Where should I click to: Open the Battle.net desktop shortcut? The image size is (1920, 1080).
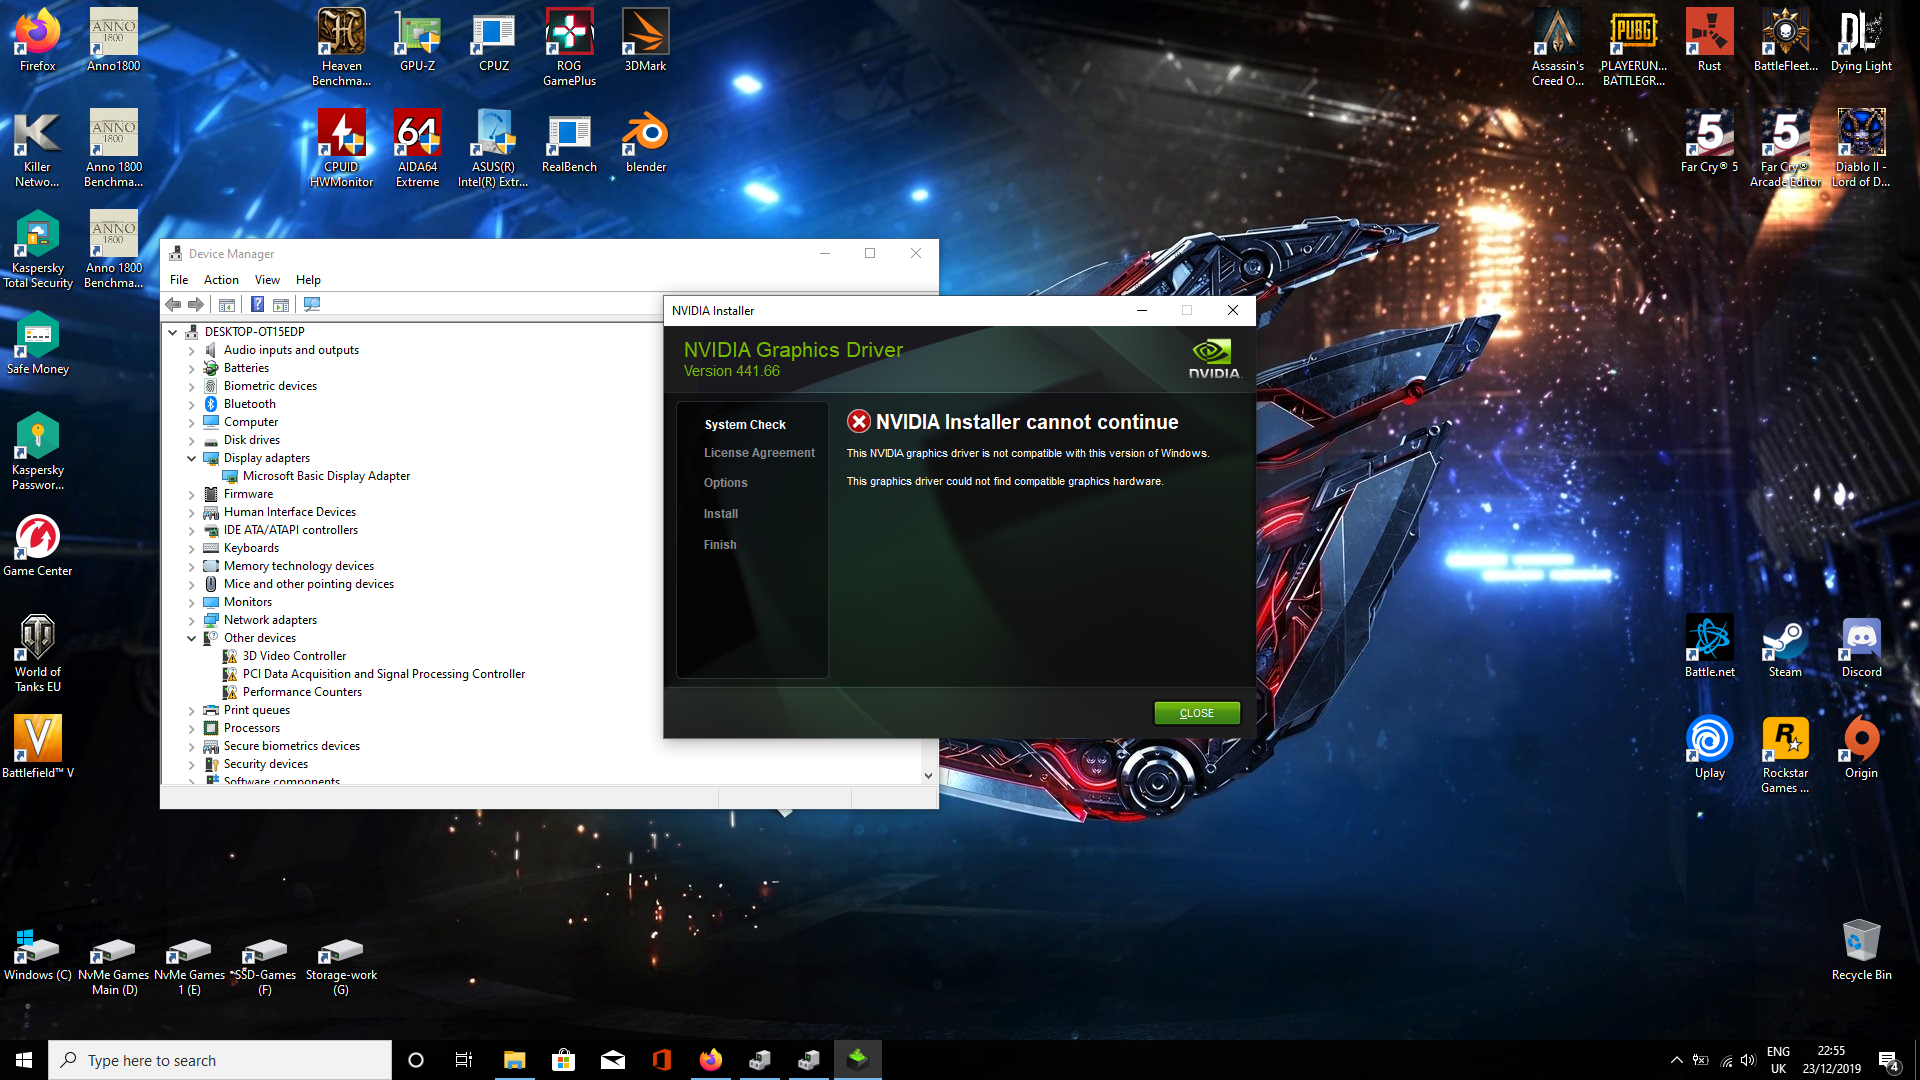1709,646
